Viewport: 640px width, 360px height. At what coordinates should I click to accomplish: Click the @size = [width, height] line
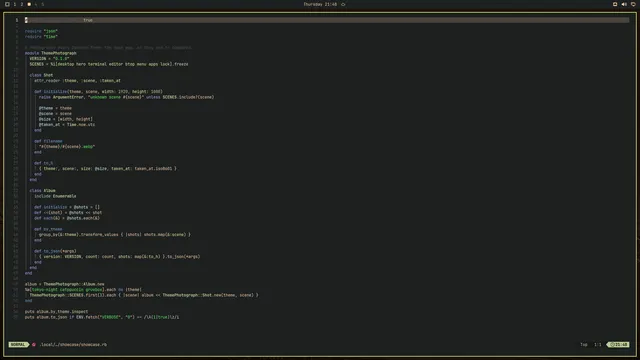[66, 119]
